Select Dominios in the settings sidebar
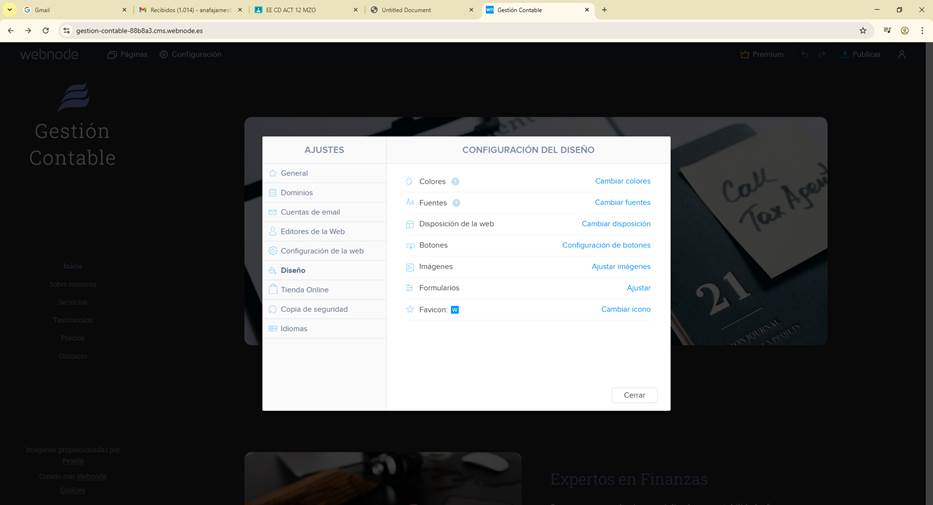The width and height of the screenshot is (933, 505). [x=296, y=193]
